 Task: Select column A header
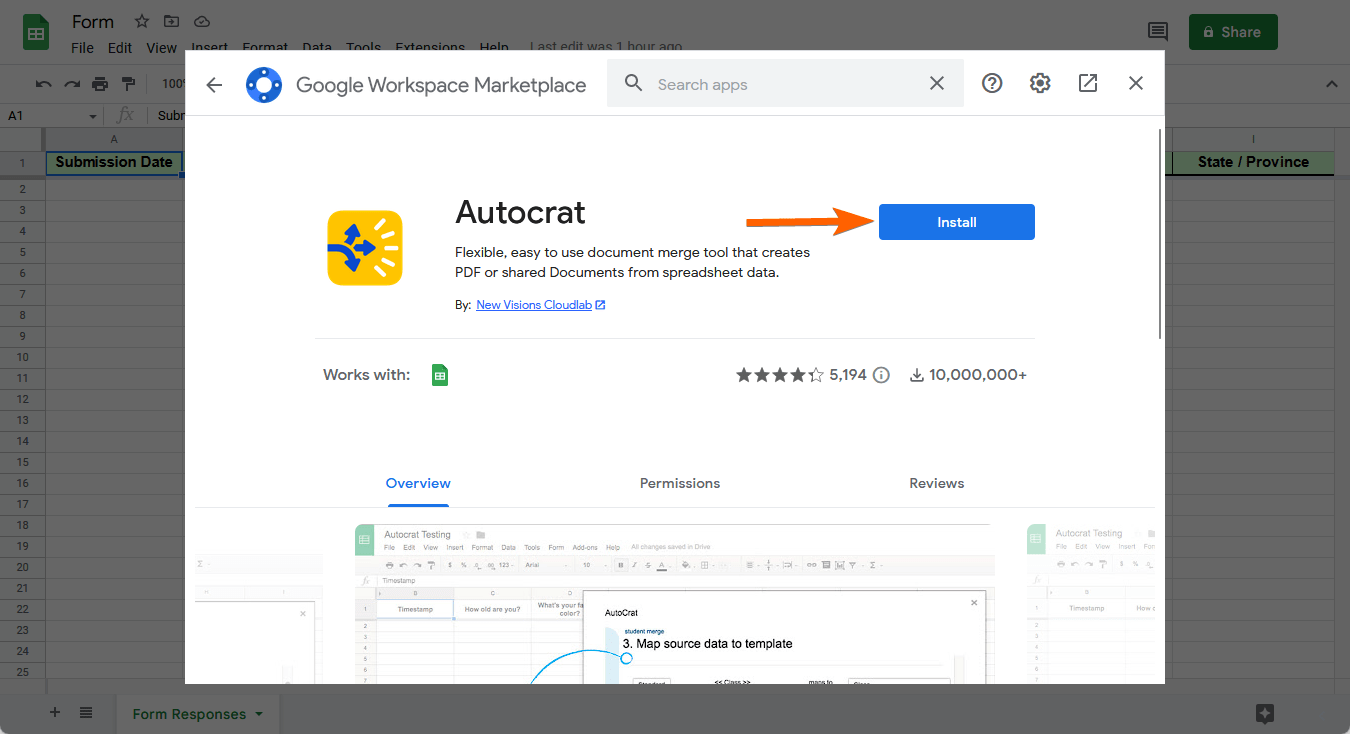point(114,139)
